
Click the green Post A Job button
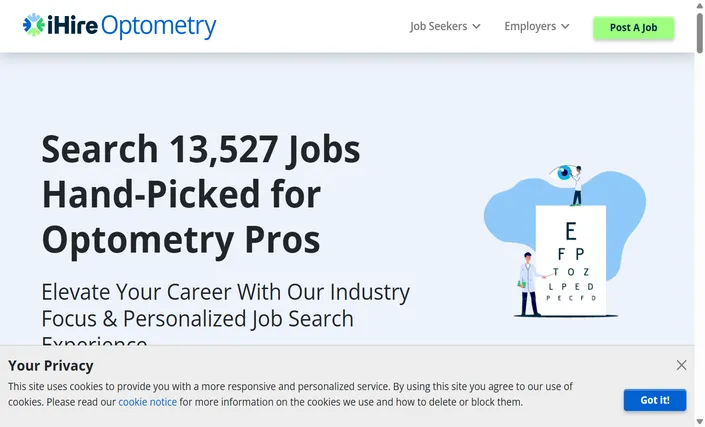coord(634,28)
